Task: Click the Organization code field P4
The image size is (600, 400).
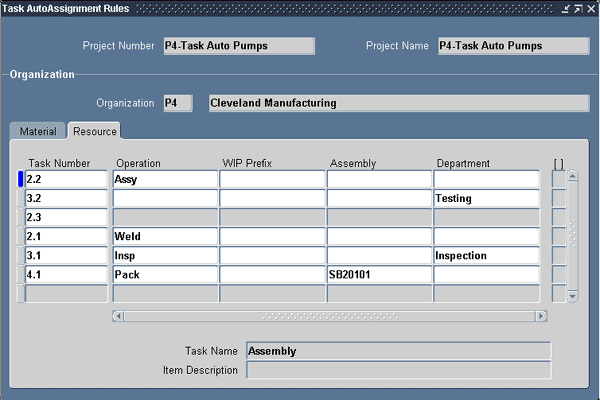Action: [x=178, y=103]
